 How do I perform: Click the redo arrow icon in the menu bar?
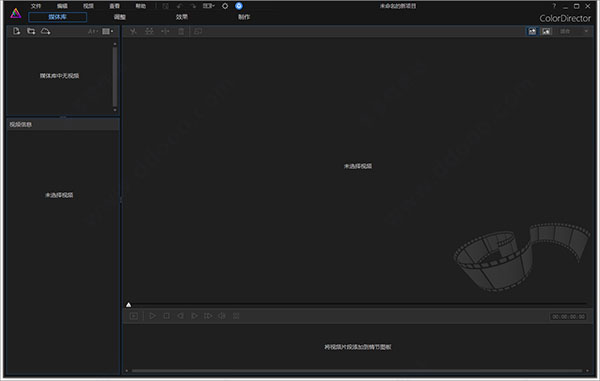click(x=193, y=6)
